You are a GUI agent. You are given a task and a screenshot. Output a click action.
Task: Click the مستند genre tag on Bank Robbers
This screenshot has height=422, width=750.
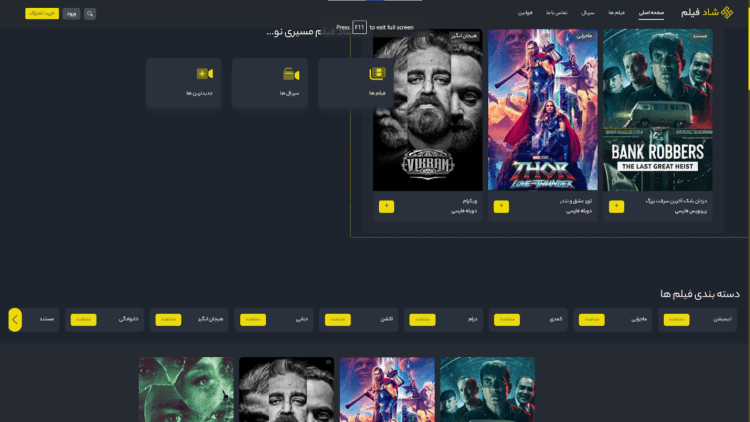700,36
